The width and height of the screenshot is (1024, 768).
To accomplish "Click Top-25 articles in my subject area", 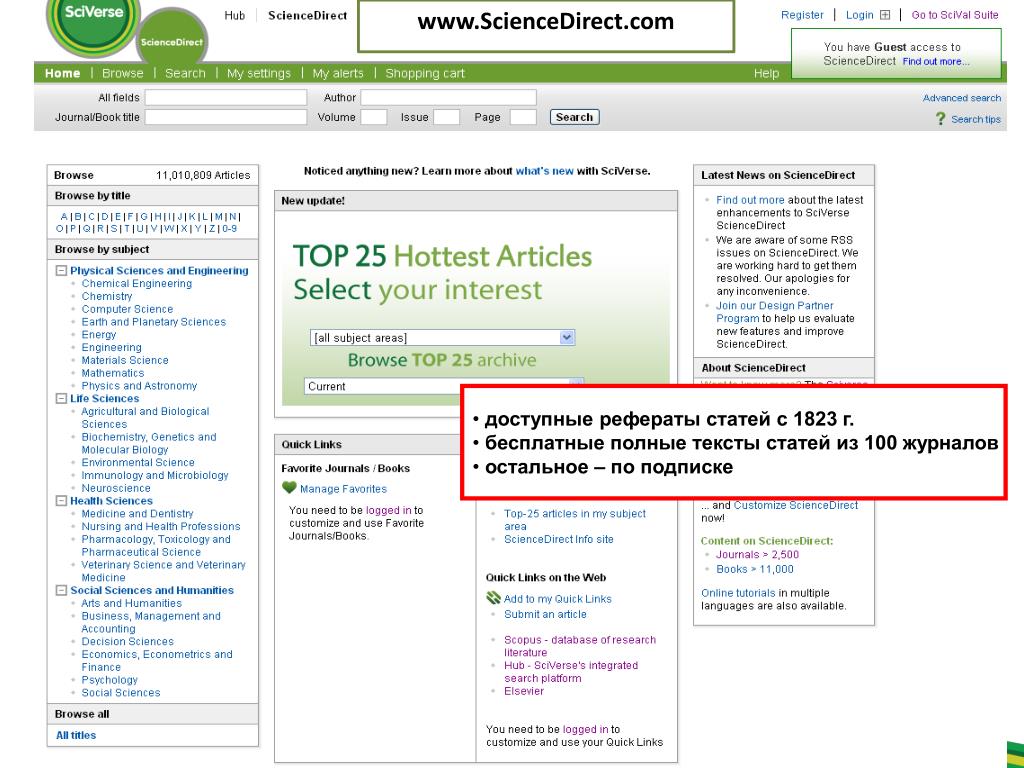I will coord(575,520).
